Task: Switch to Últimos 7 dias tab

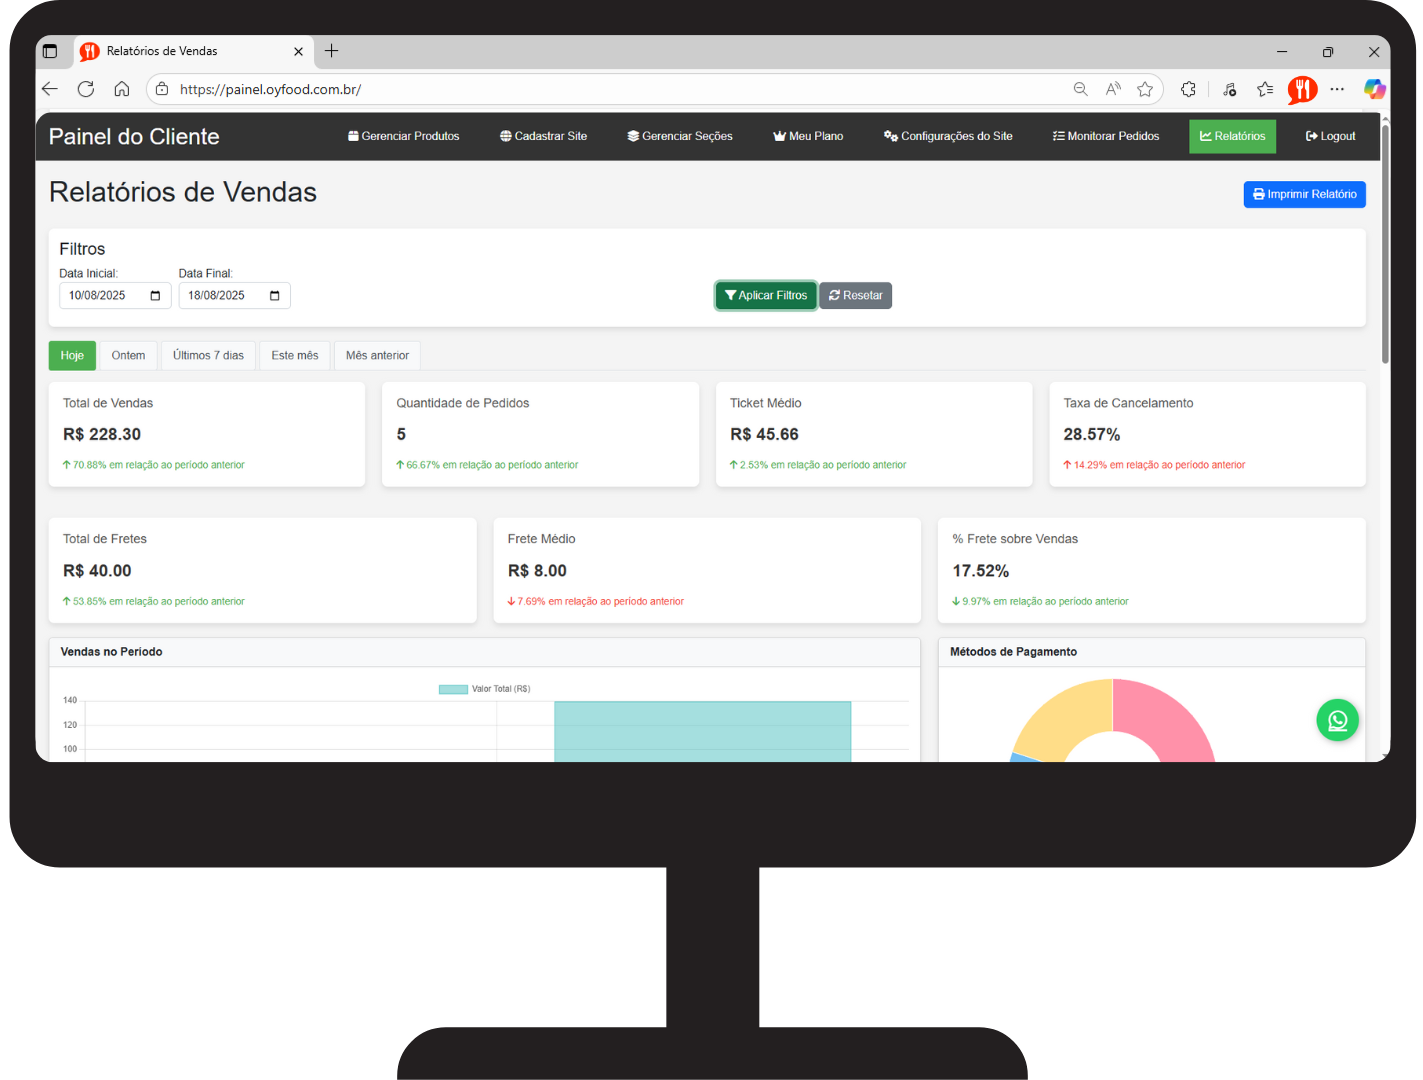Action: coord(208,356)
